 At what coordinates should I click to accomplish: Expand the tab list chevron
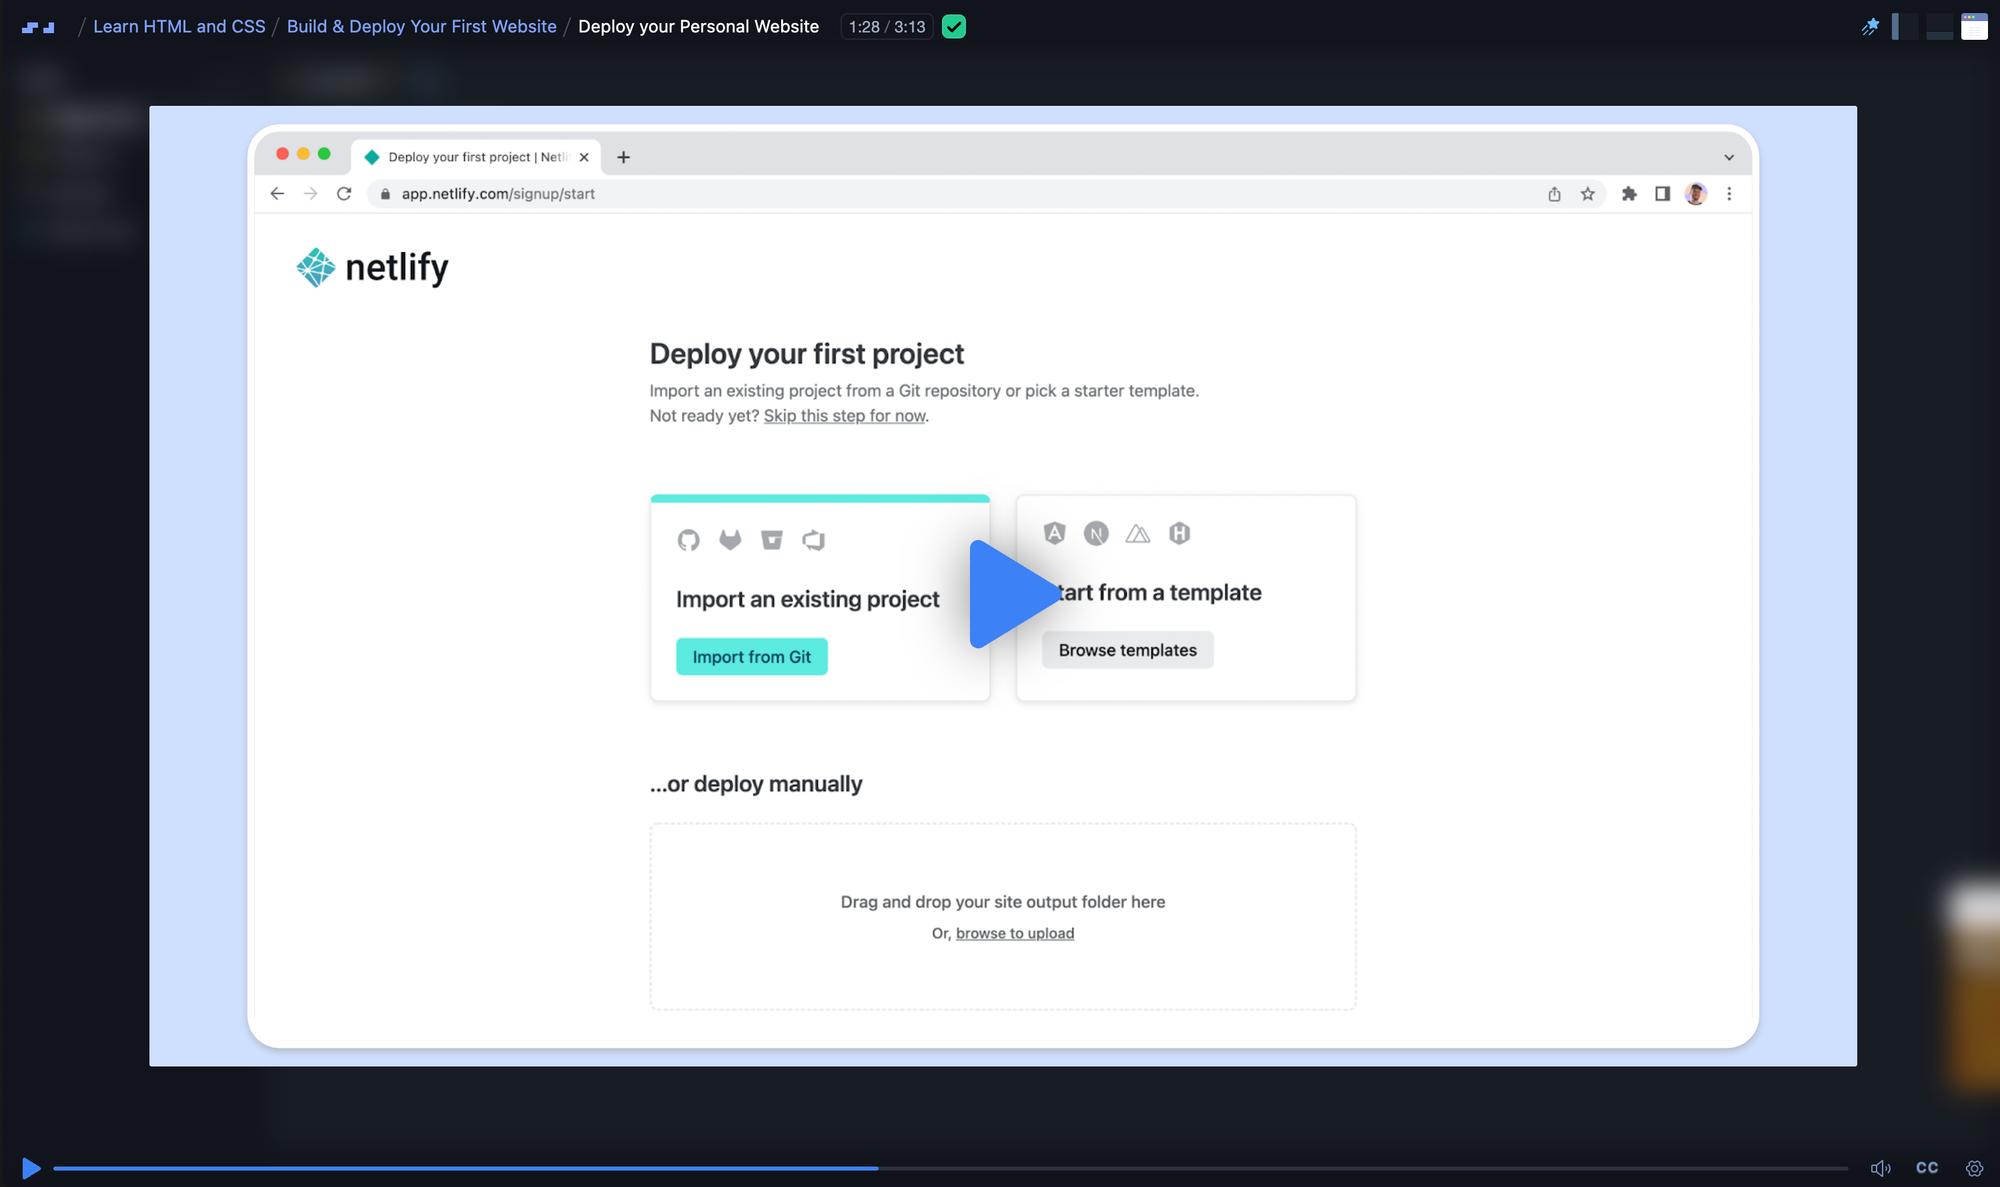[1729, 157]
